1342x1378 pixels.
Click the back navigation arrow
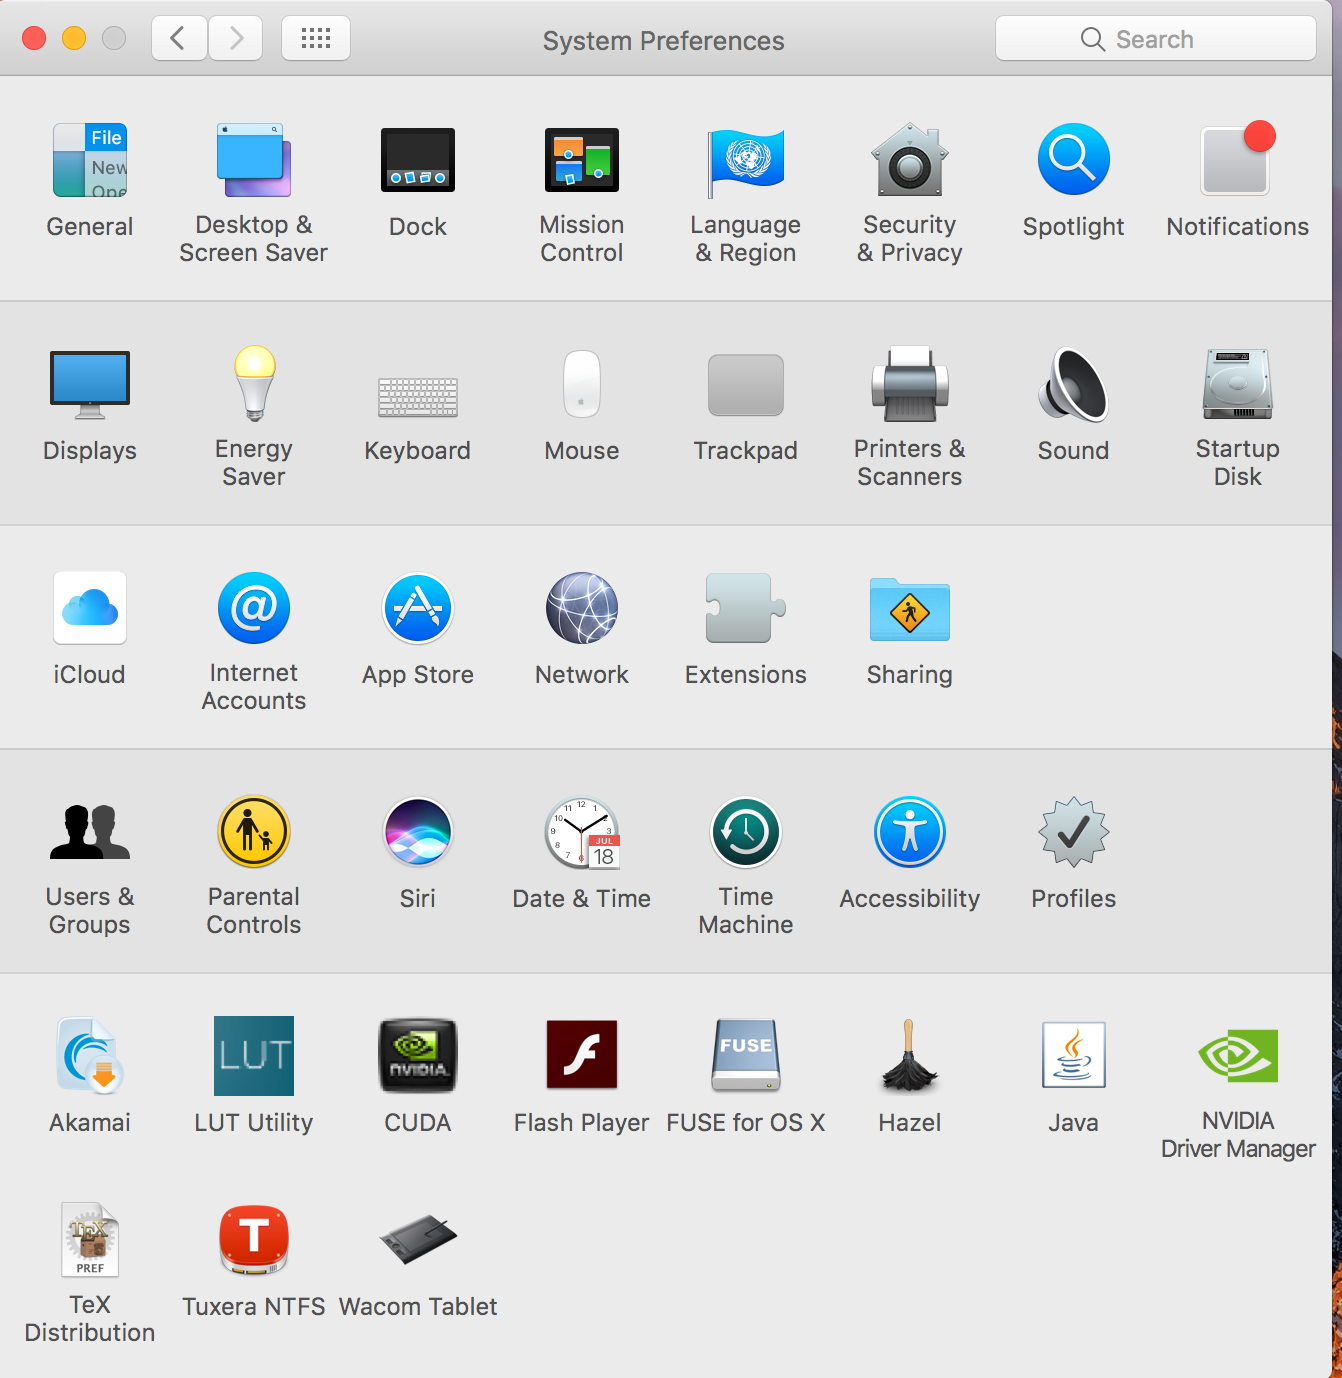click(179, 39)
